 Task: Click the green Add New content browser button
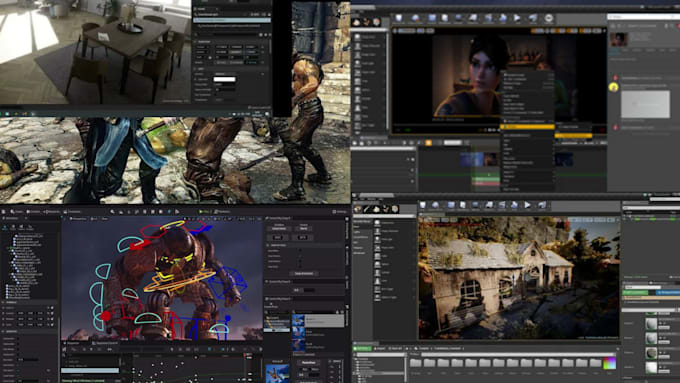pos(362,348)
